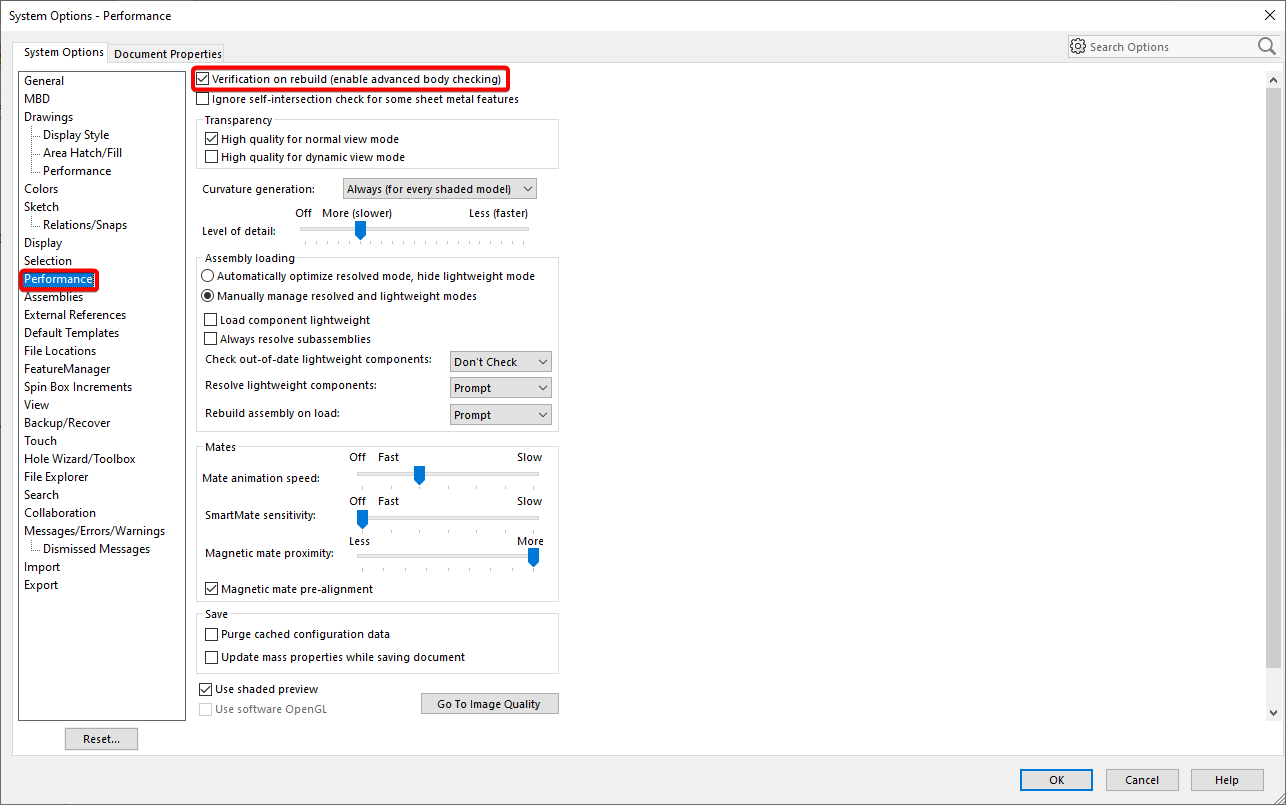This screenshot has height=805, width=1286.
Task: Click Magnetic mate proximity slider handle
Action: (533, 557)
